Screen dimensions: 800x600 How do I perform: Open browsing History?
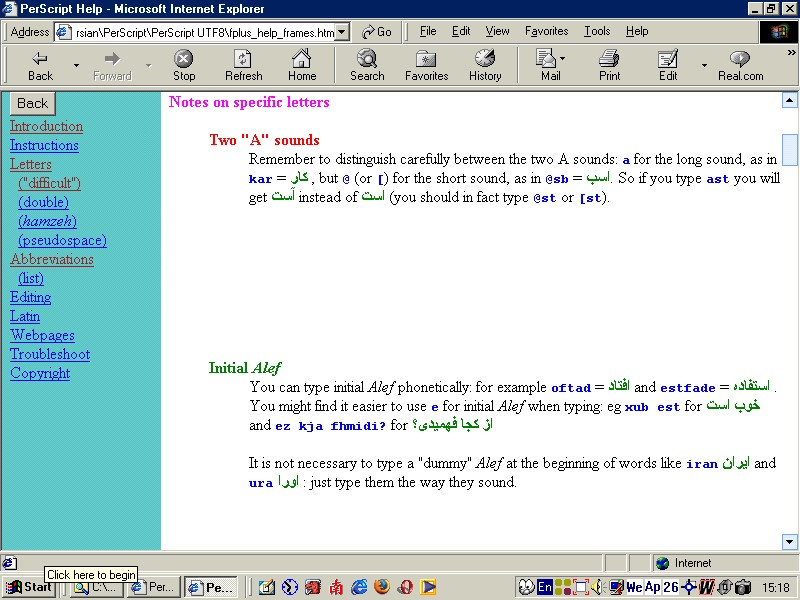pos(485,62)
